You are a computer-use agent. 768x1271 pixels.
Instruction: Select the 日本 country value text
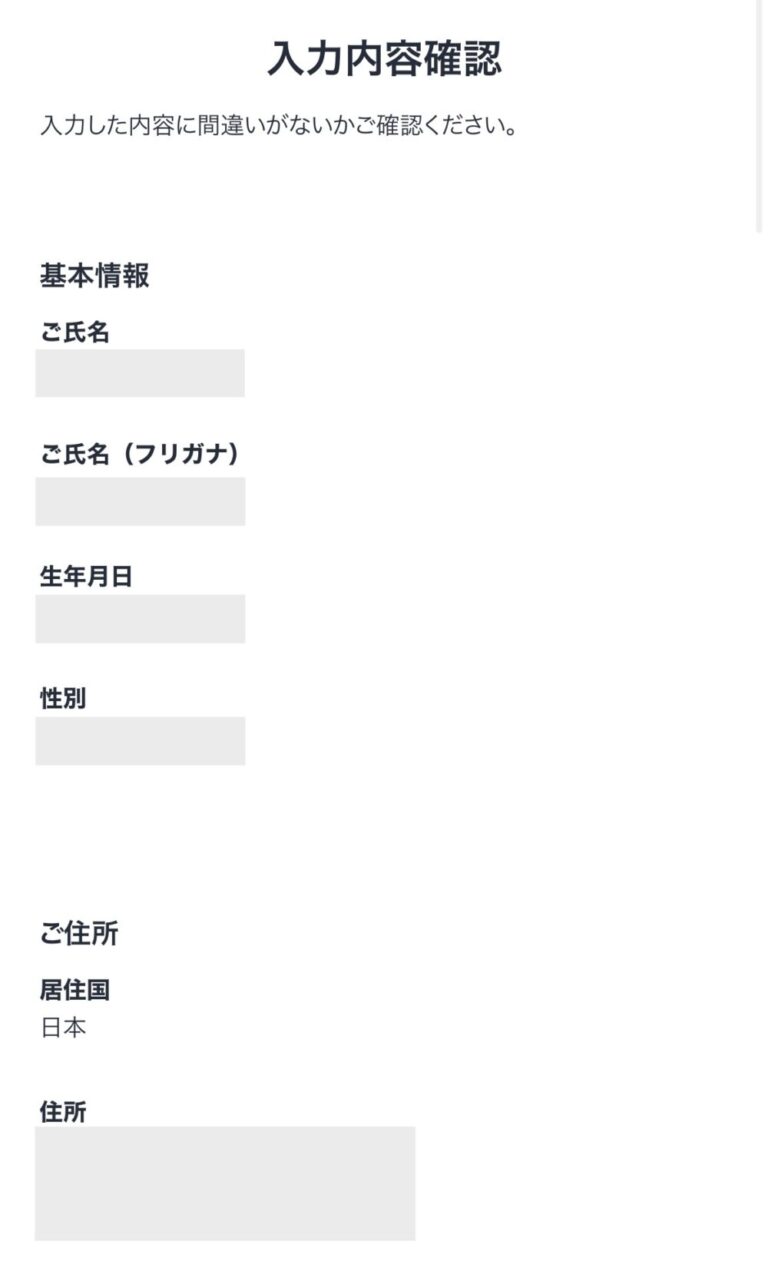pyautogui.click(x=63, y=1027)
